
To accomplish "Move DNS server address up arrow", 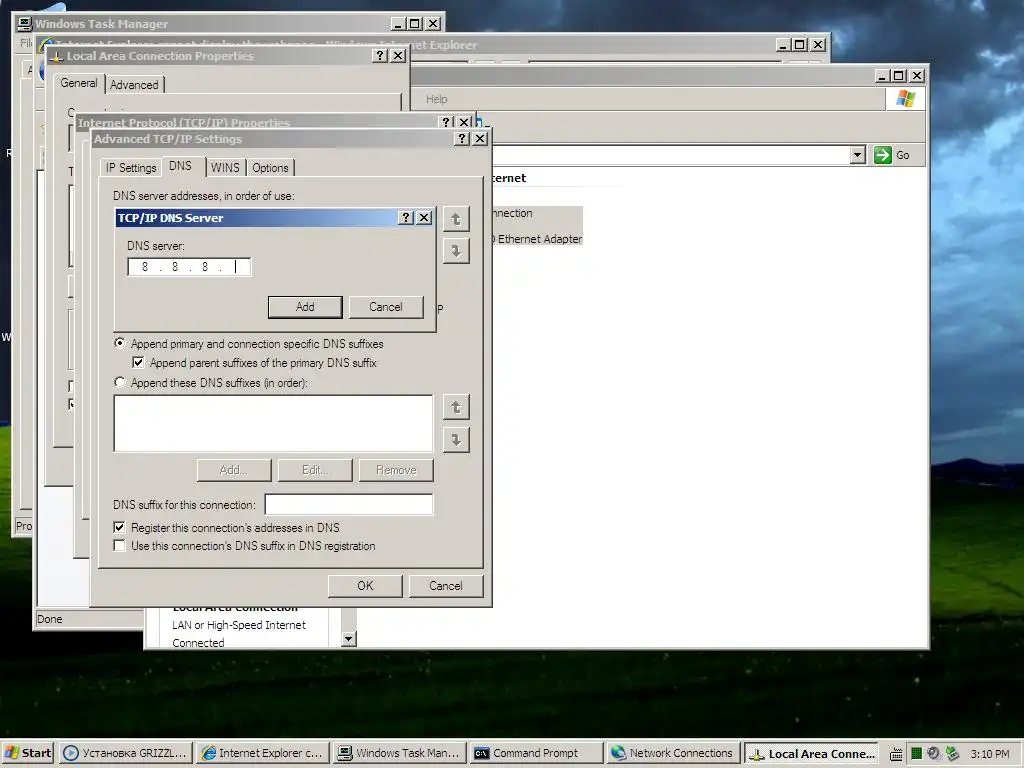I will (456, 219).
